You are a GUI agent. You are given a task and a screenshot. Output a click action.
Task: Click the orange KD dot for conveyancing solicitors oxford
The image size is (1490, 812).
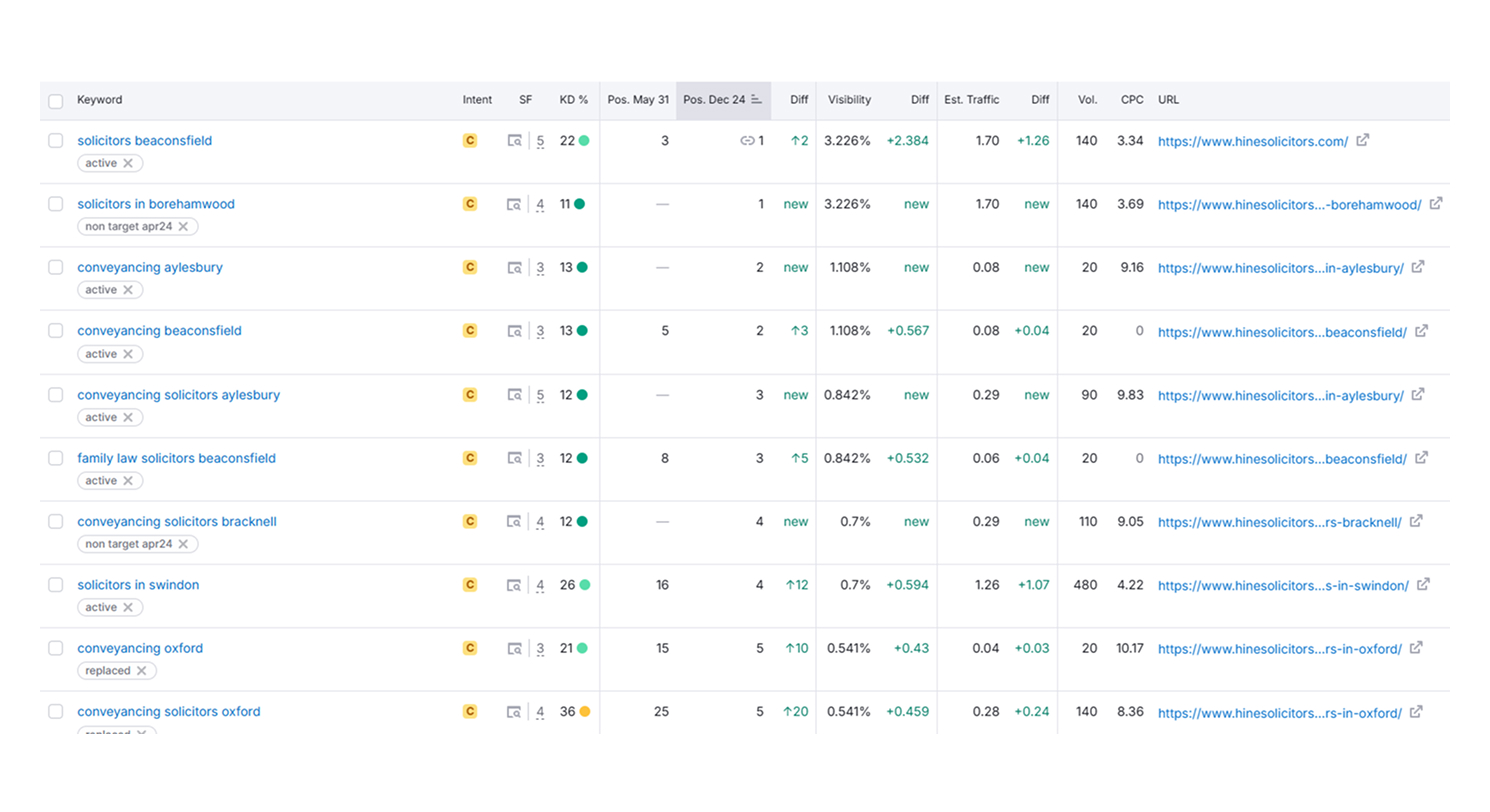tap(584, 712)
